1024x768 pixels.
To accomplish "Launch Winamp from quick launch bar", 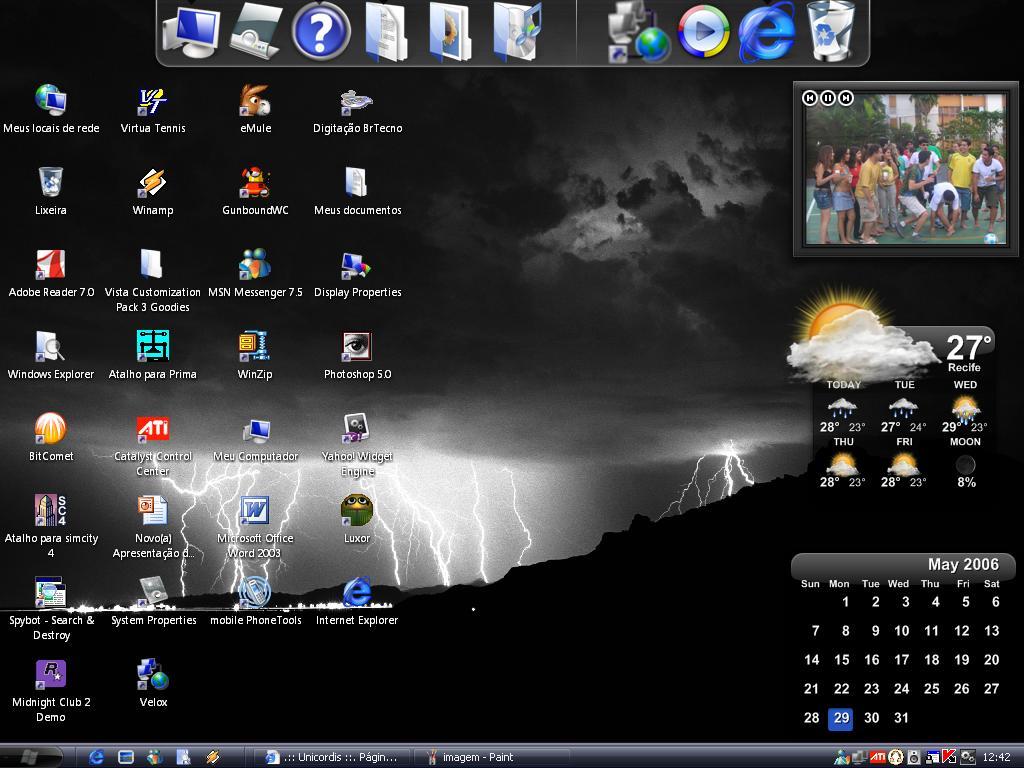I will point(212,757).
